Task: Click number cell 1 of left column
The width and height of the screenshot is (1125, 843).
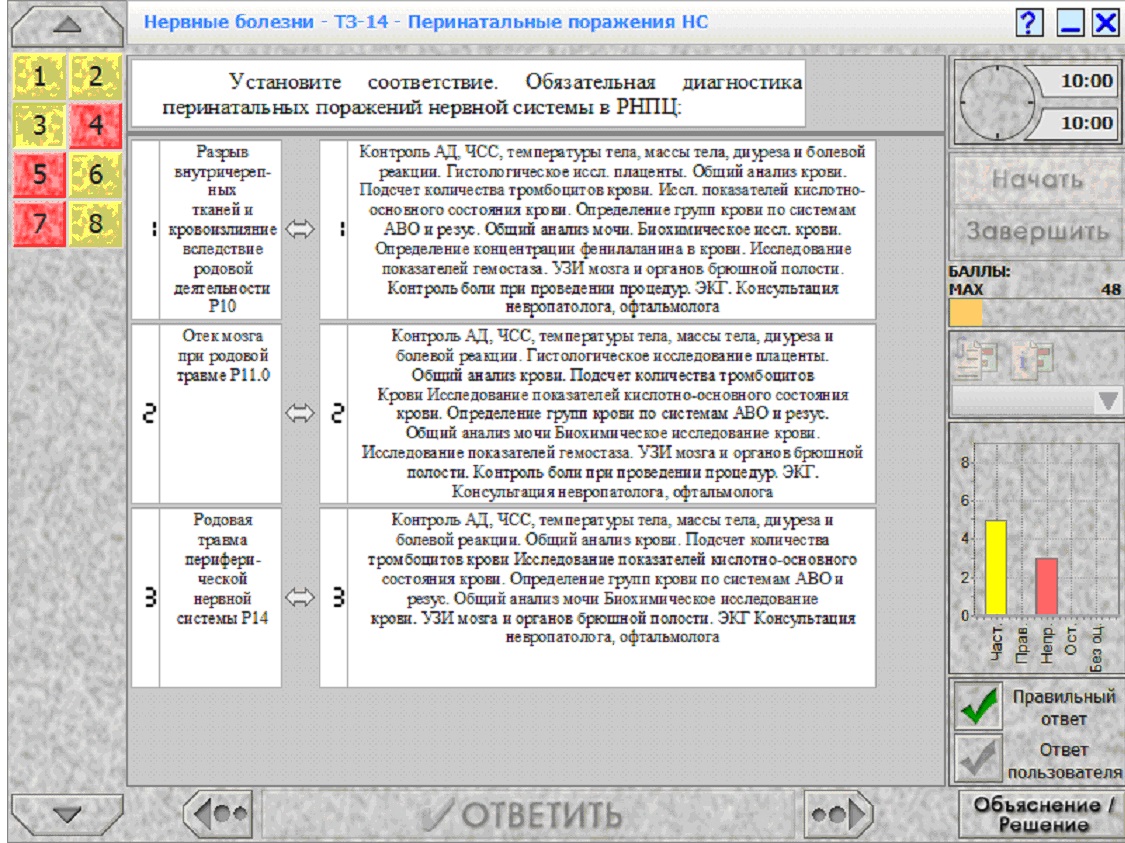Action: (146, 230)
